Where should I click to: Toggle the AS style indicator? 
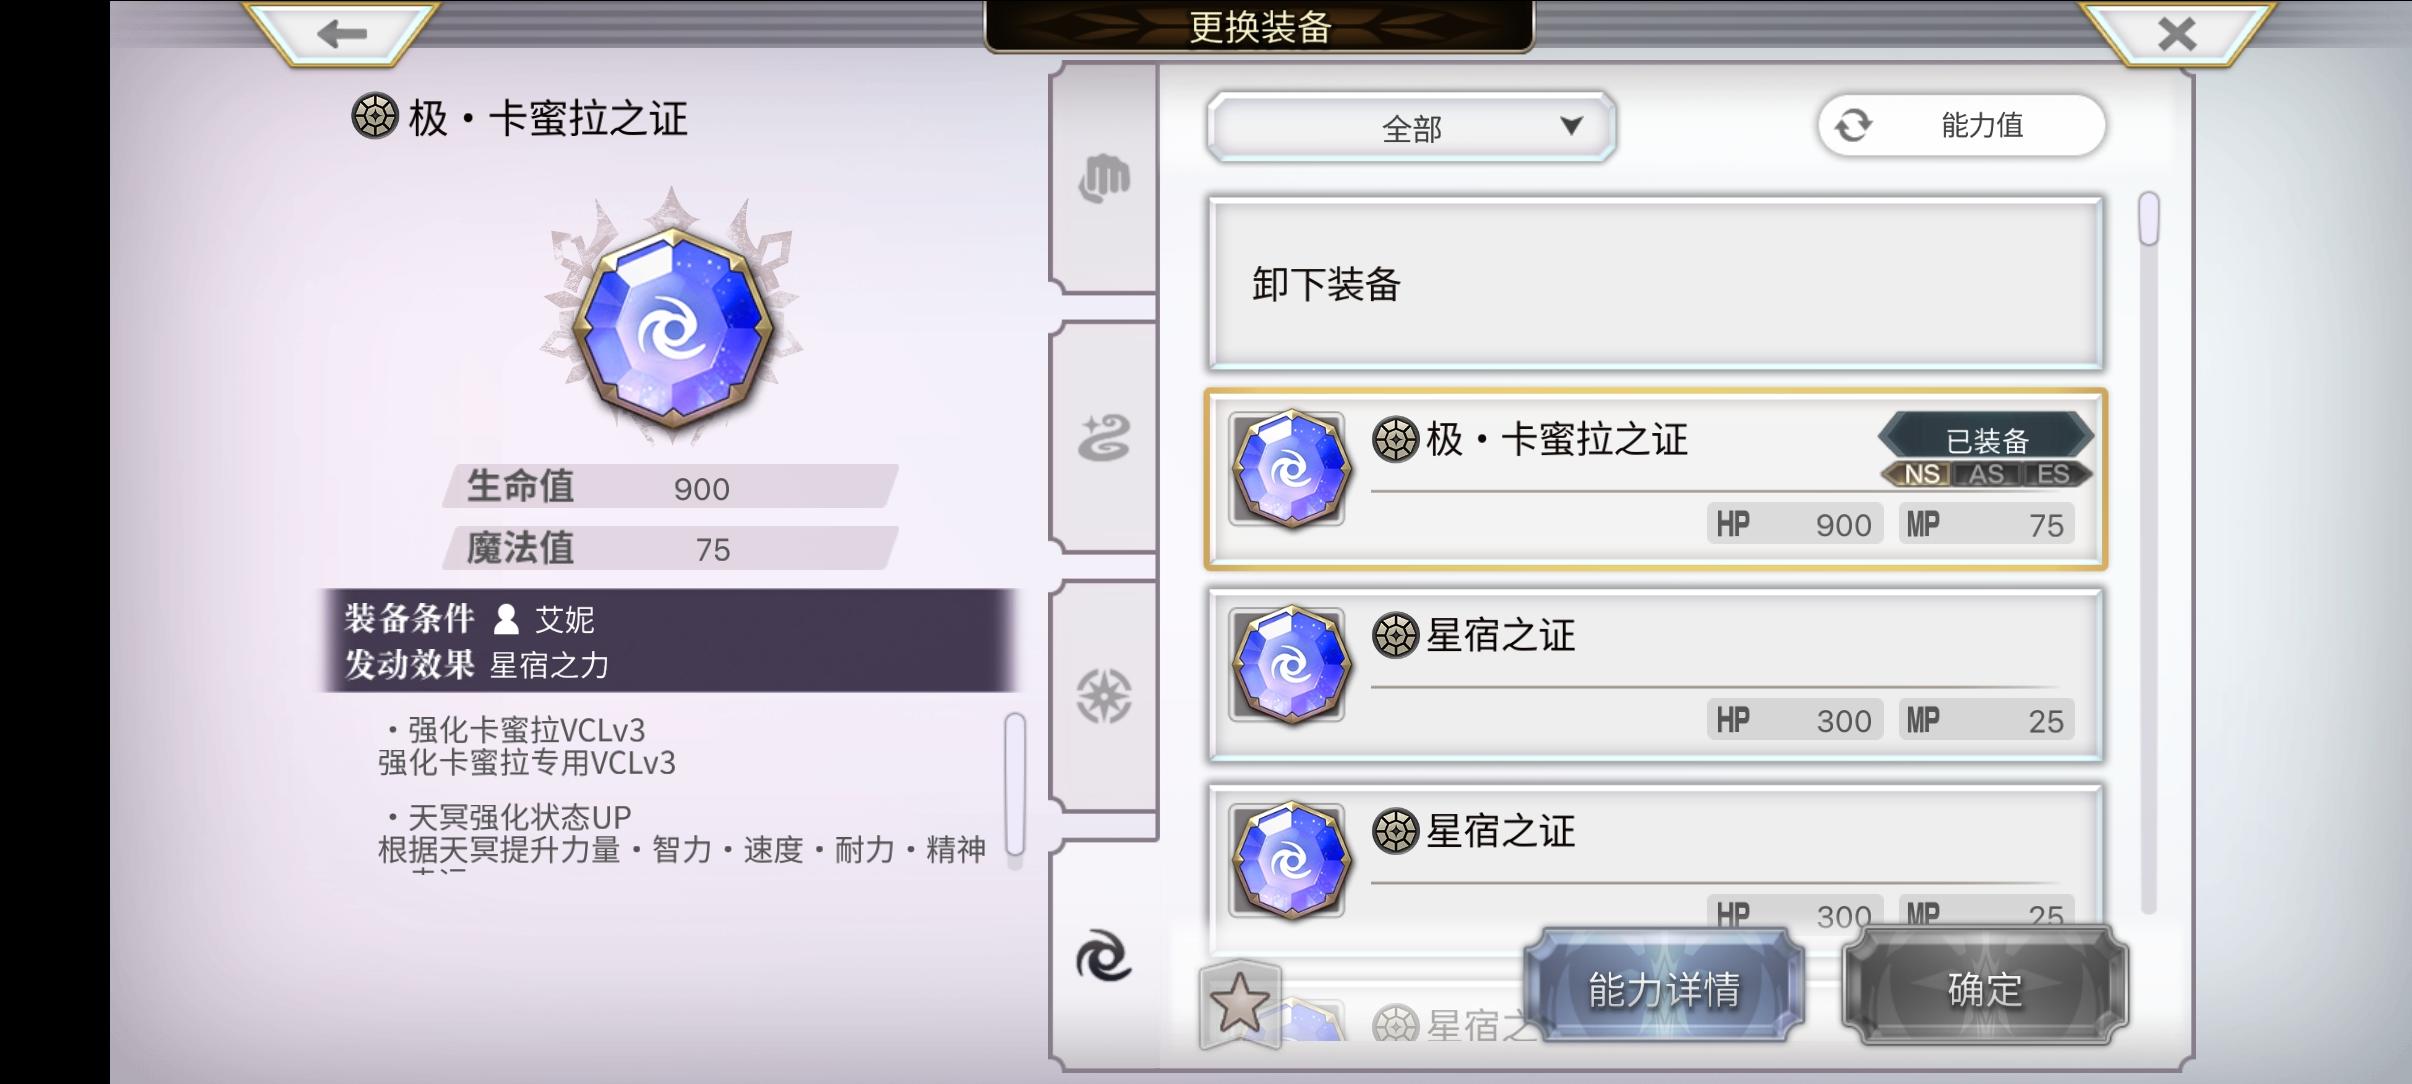(1986, 474)
